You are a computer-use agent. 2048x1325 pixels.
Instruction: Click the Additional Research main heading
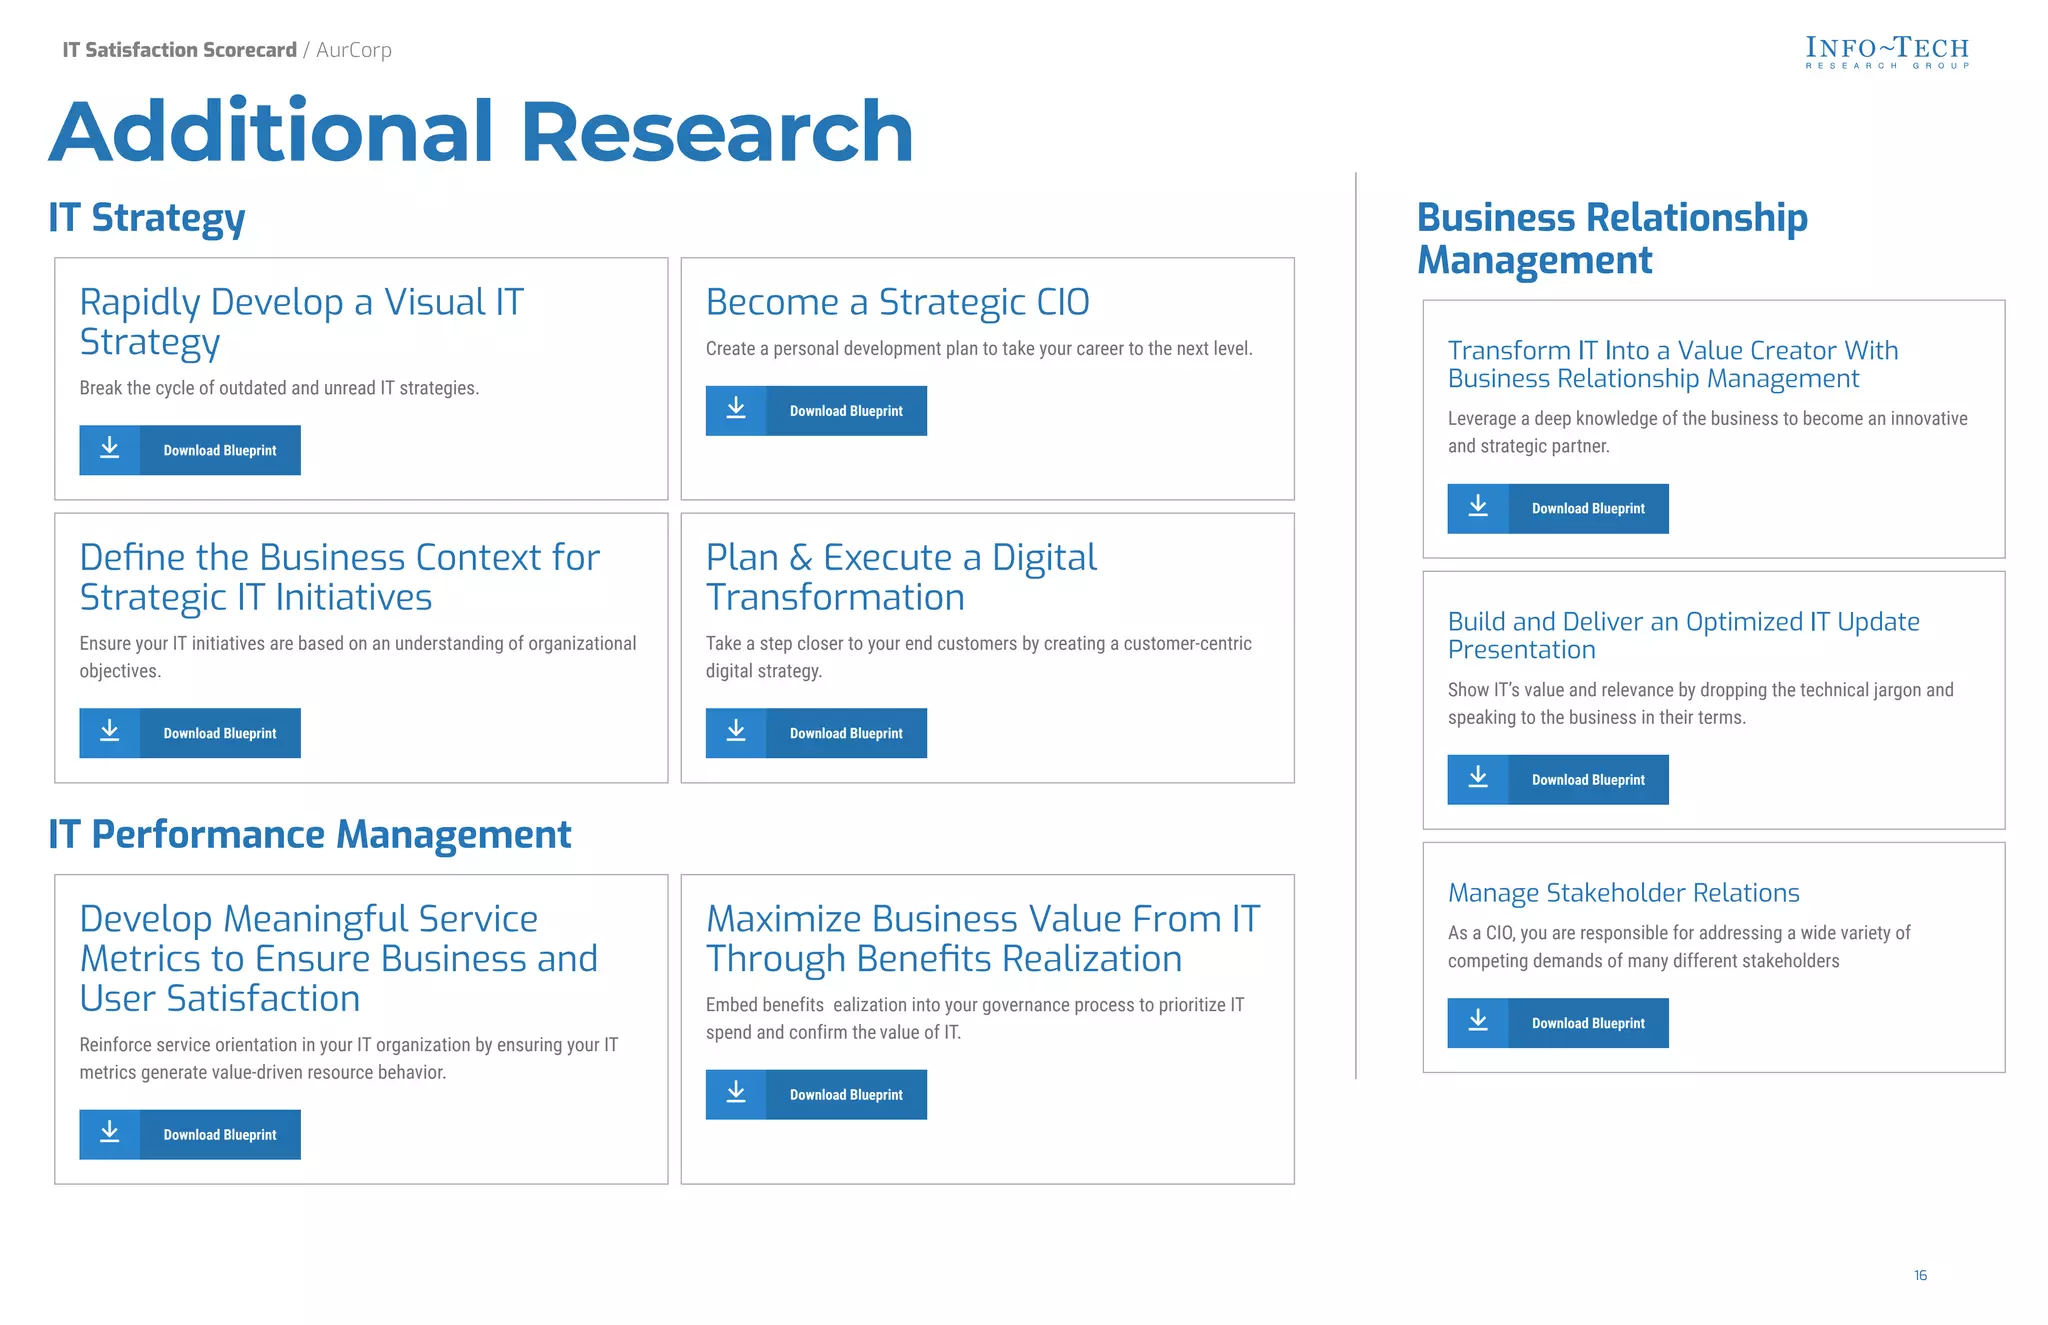click(x=481, y=131)
